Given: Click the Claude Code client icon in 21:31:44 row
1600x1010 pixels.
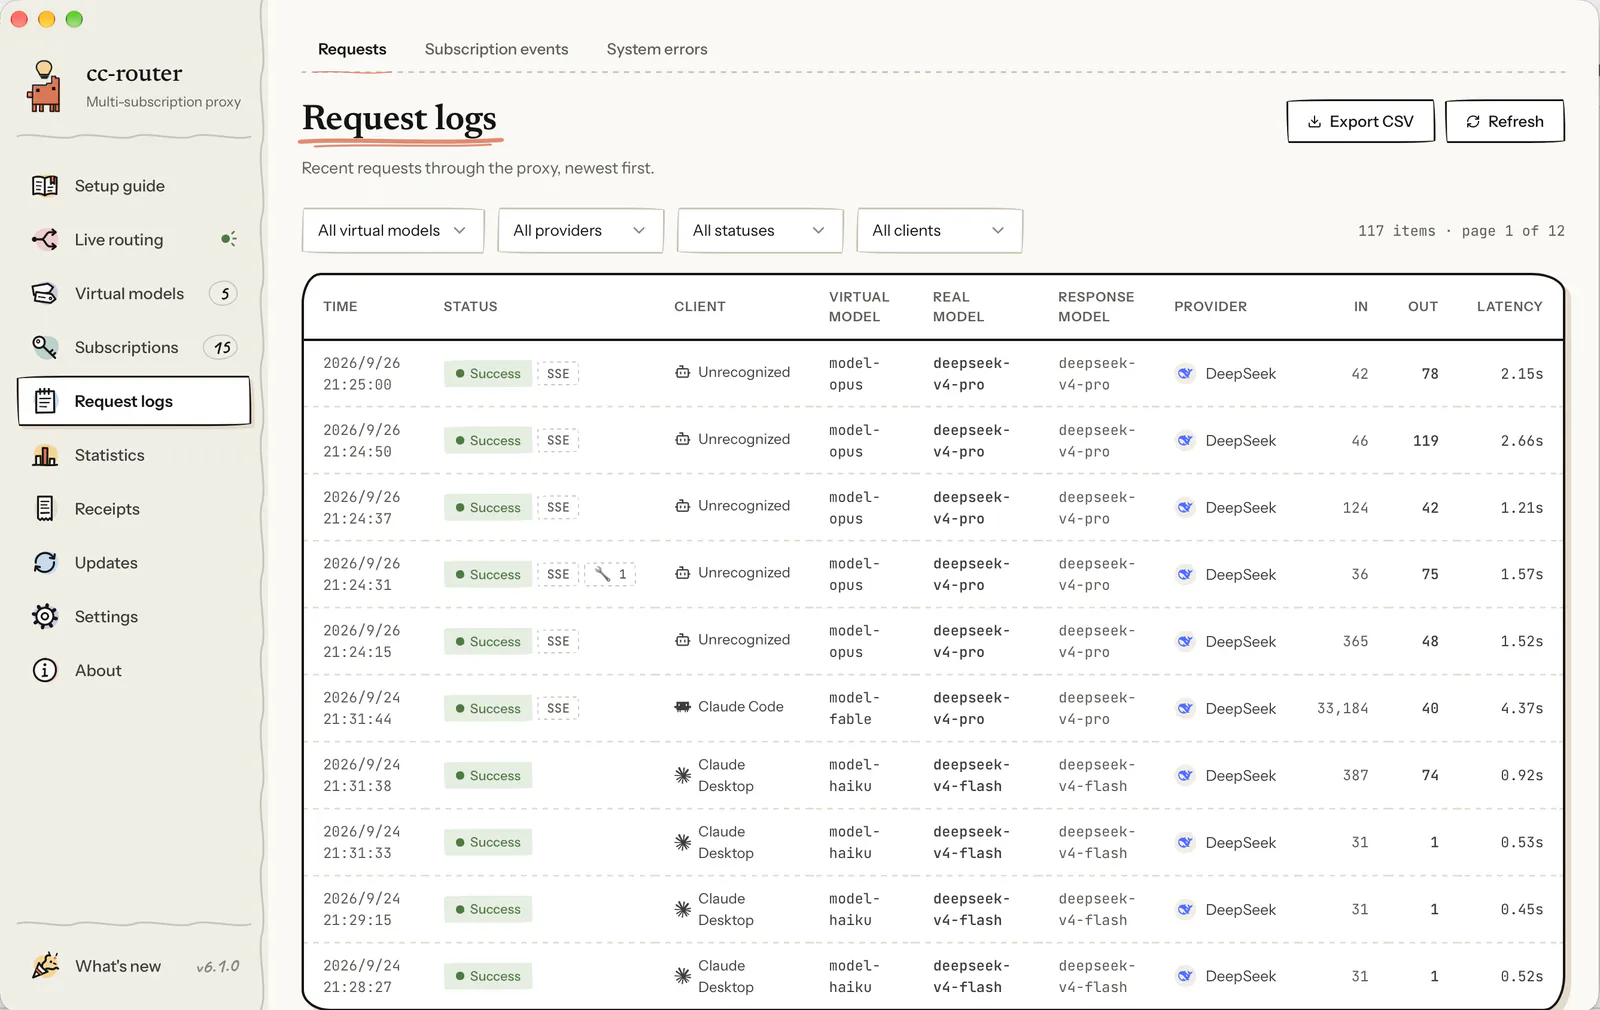Looking at the screenshot, I should click(683, 707).
